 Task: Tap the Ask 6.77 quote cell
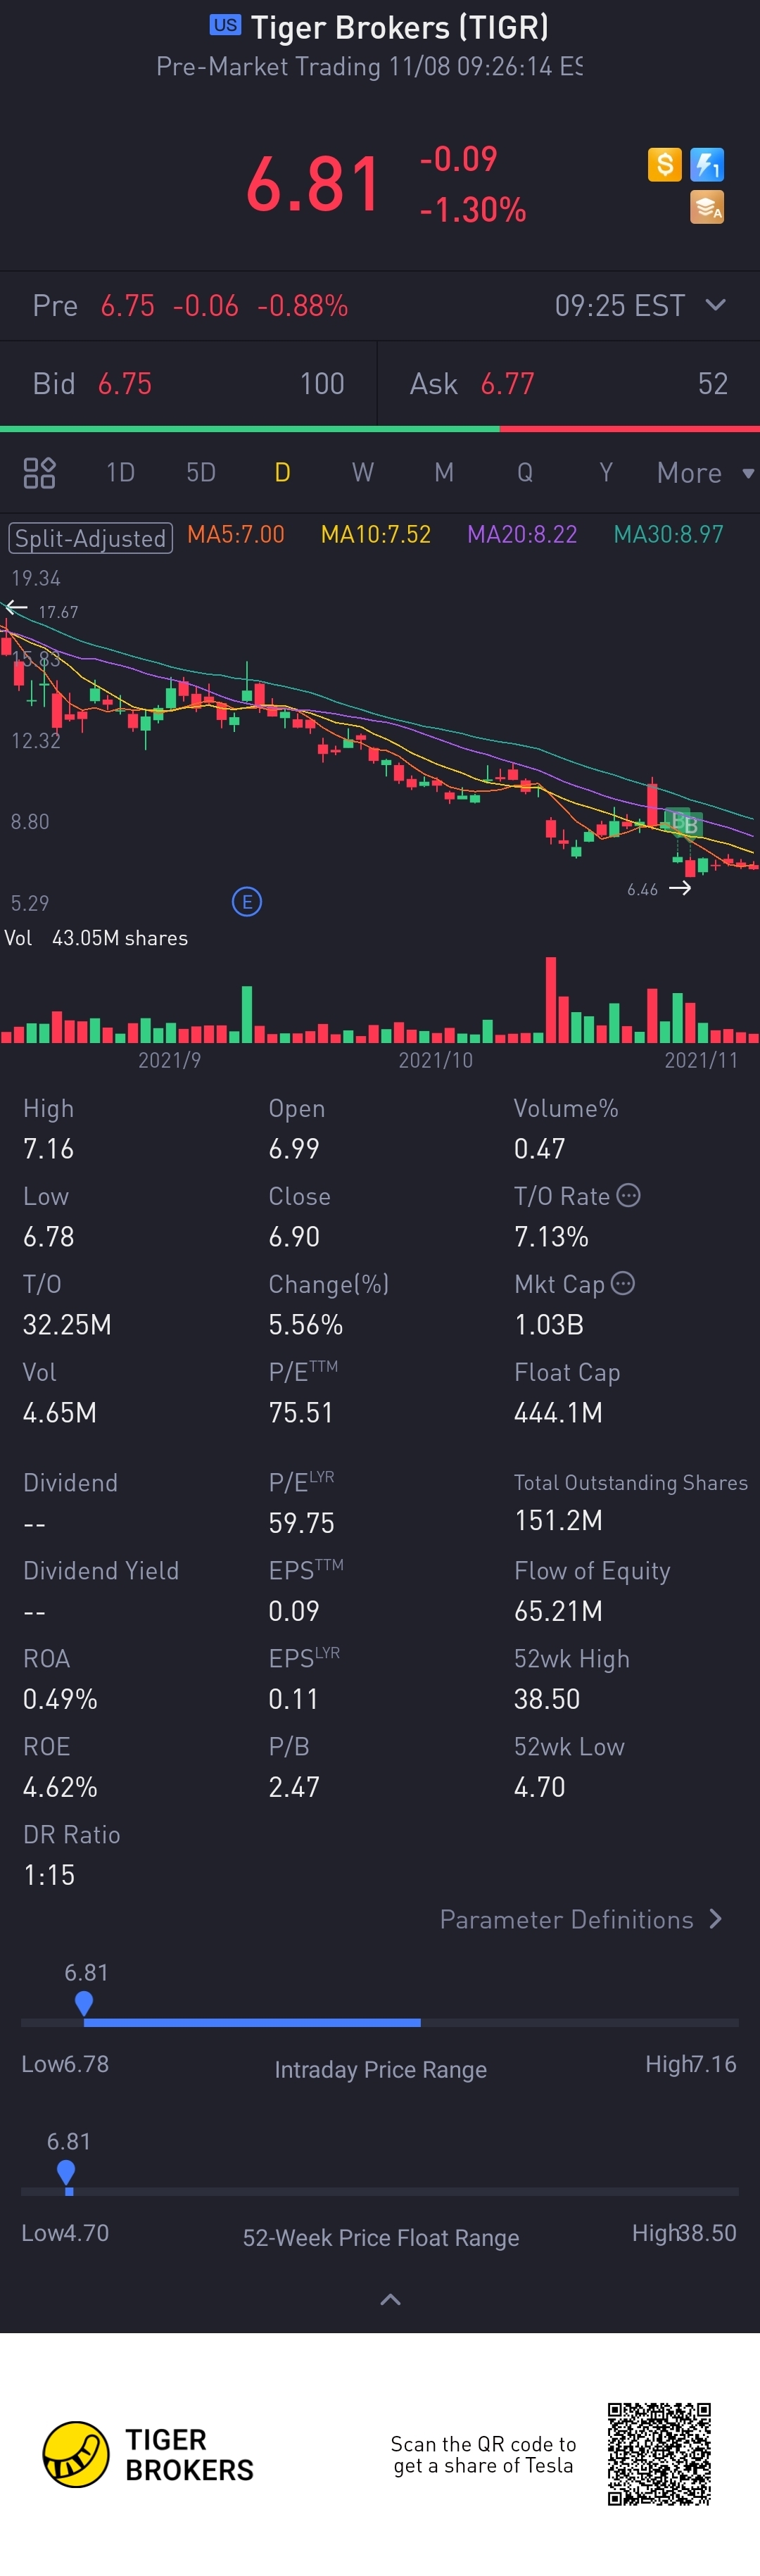coord(569,383)
